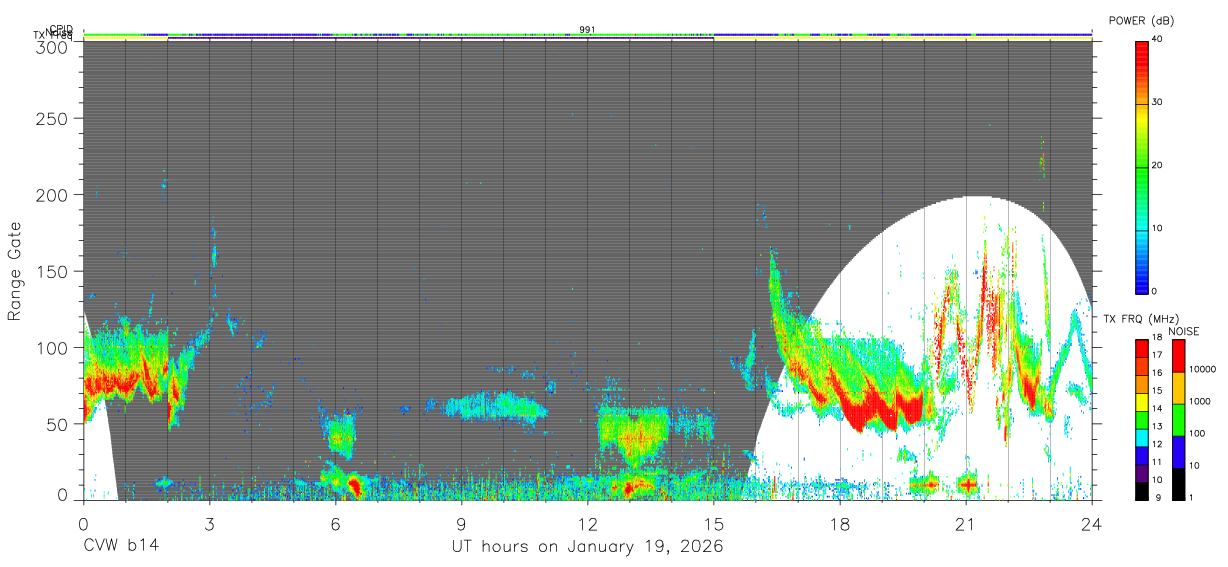Click the 13 label on TX FRQ scale
This screenshot has width=1228, height=567.
[x=1157, y=426]
